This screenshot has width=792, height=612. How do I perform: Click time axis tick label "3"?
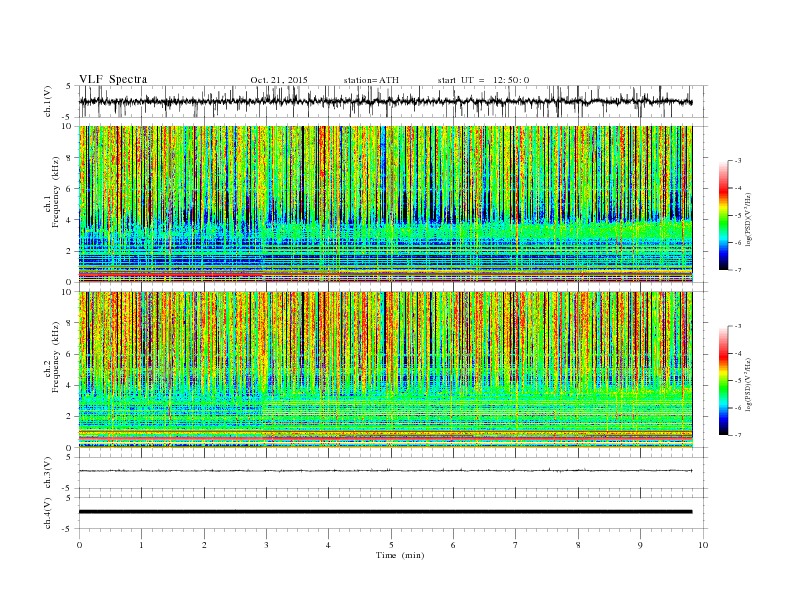(x=266, y=545)
